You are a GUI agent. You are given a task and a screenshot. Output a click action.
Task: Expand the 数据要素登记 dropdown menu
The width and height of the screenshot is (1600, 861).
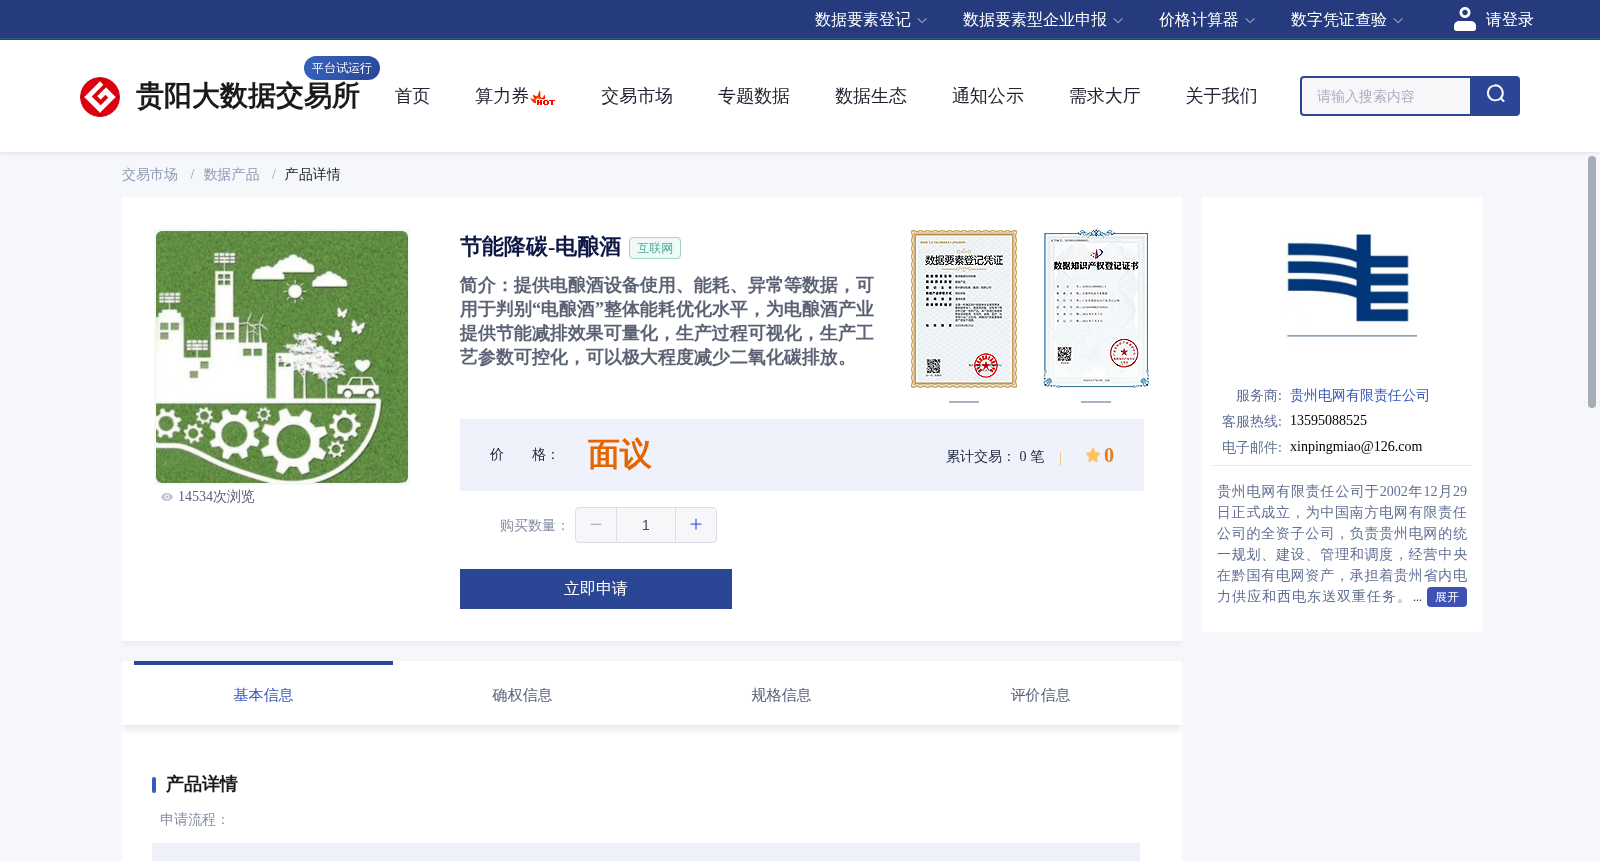(871, 20)
